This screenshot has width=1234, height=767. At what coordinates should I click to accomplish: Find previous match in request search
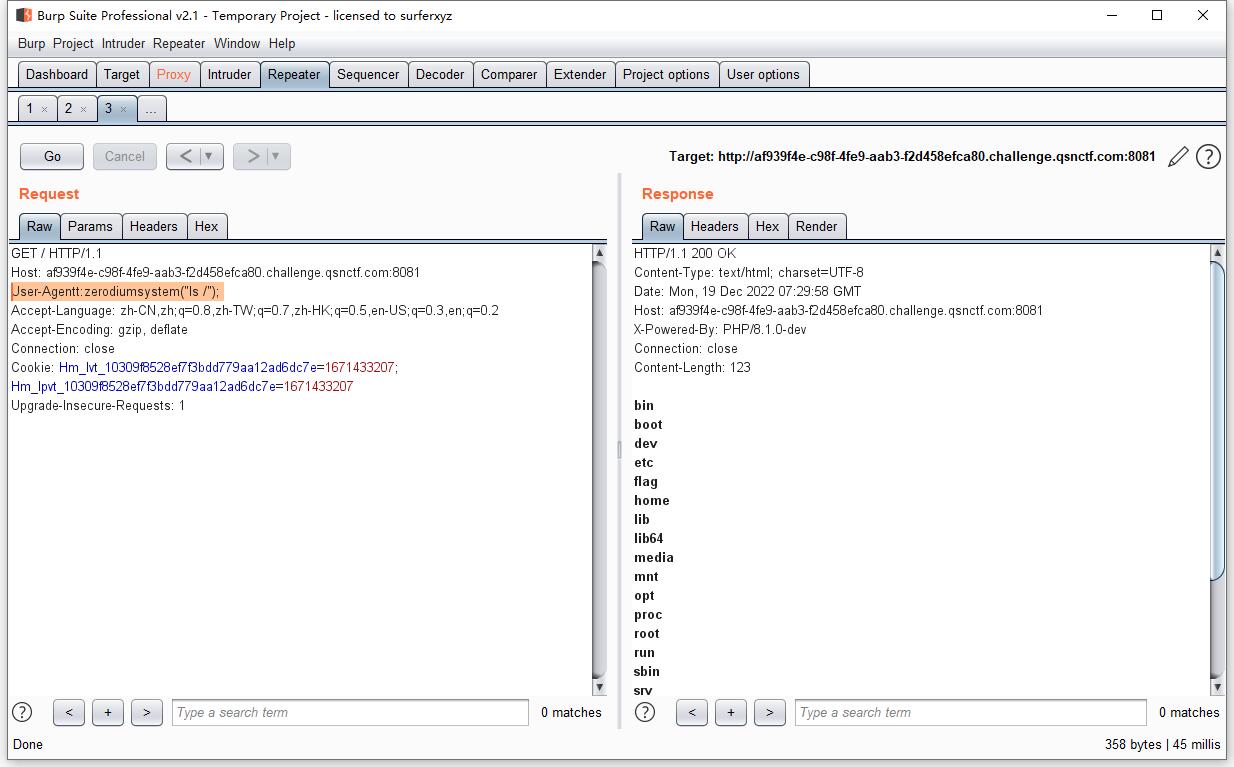click(69, 712)
